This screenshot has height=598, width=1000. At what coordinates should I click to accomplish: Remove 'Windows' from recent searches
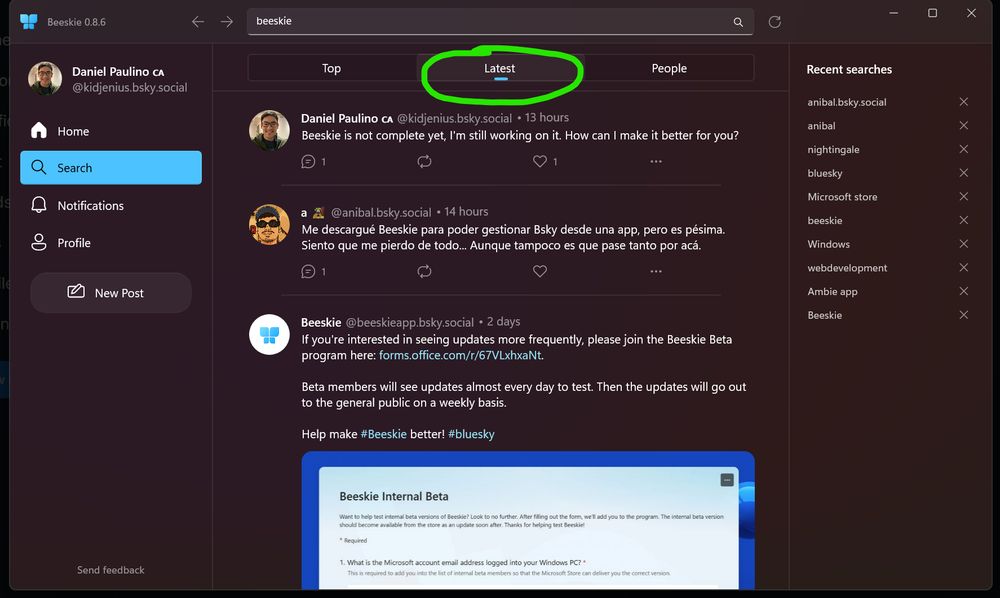(x=964, y=244)
